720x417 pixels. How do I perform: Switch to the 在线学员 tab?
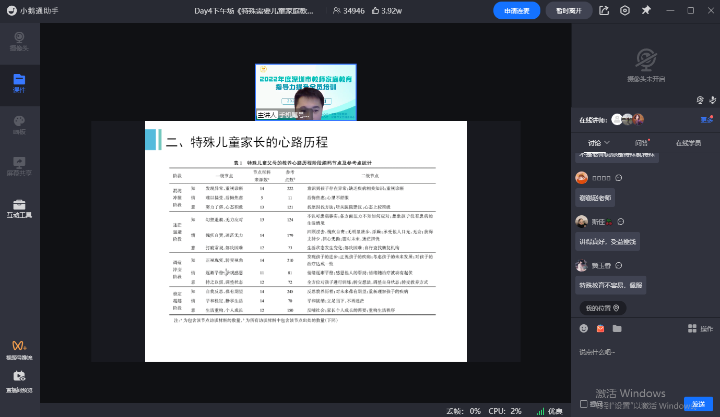689,143
